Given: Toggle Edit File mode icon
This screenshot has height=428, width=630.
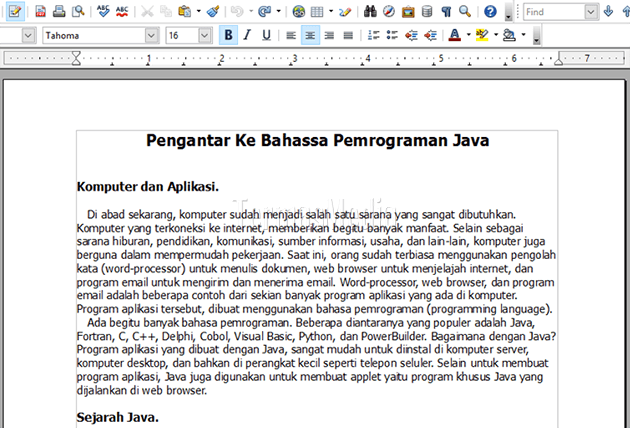Looking at the screenshot, I should pos(15,12).
